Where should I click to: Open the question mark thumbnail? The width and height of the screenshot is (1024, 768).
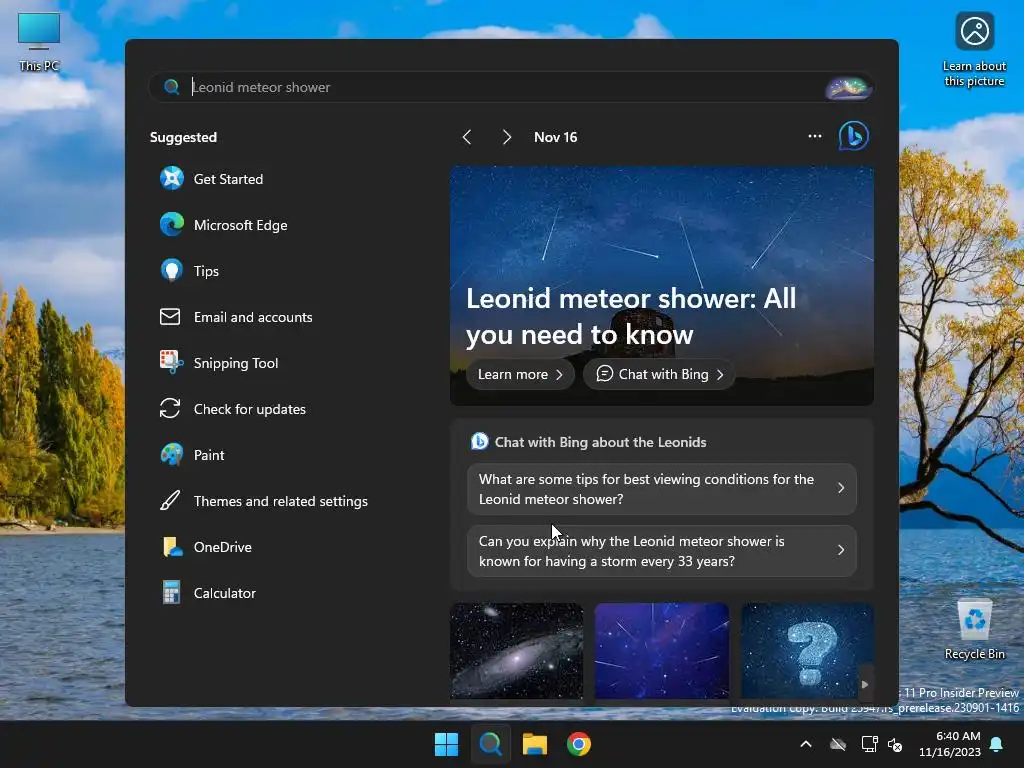pyautogui.click(x=807, y=651)
